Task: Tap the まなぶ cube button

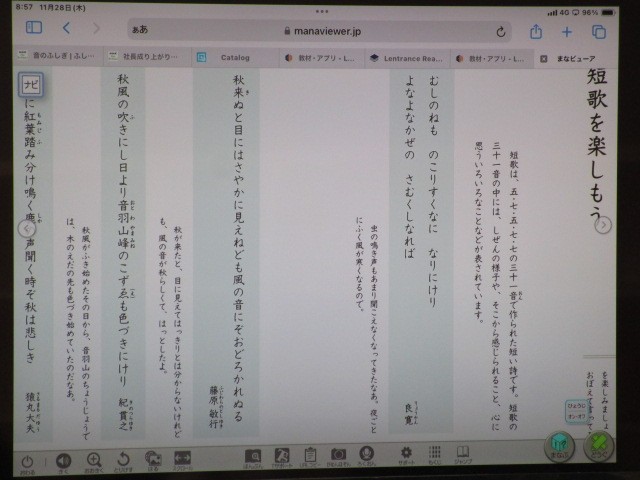Action: [559, 447]
